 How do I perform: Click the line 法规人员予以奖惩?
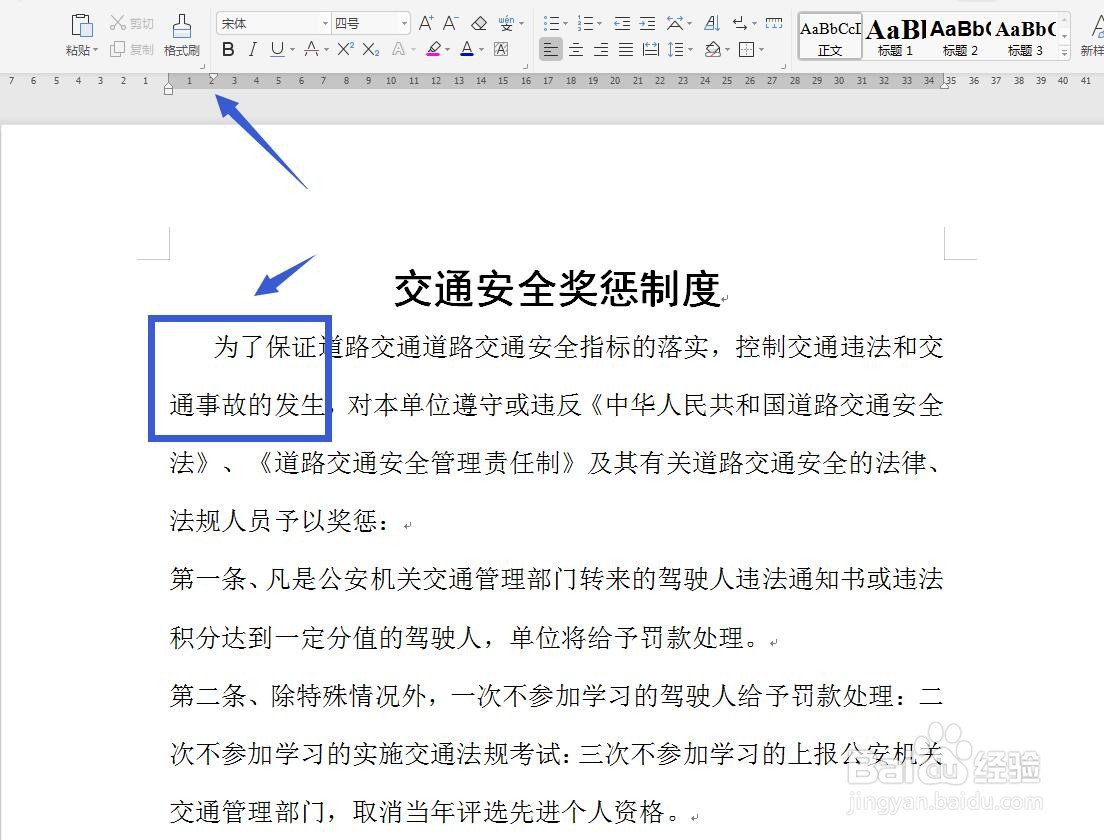pos(279,521)
